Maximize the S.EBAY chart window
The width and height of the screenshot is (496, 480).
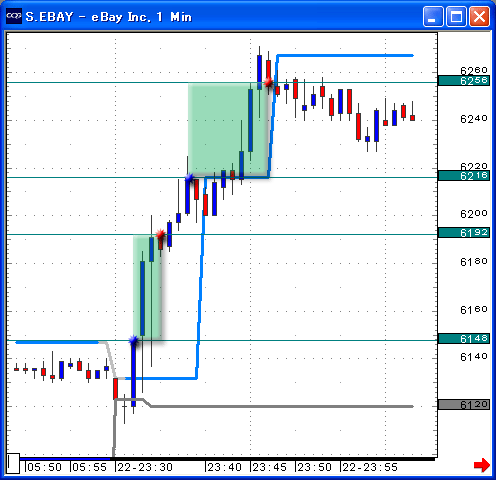click(x=456, y=16)
